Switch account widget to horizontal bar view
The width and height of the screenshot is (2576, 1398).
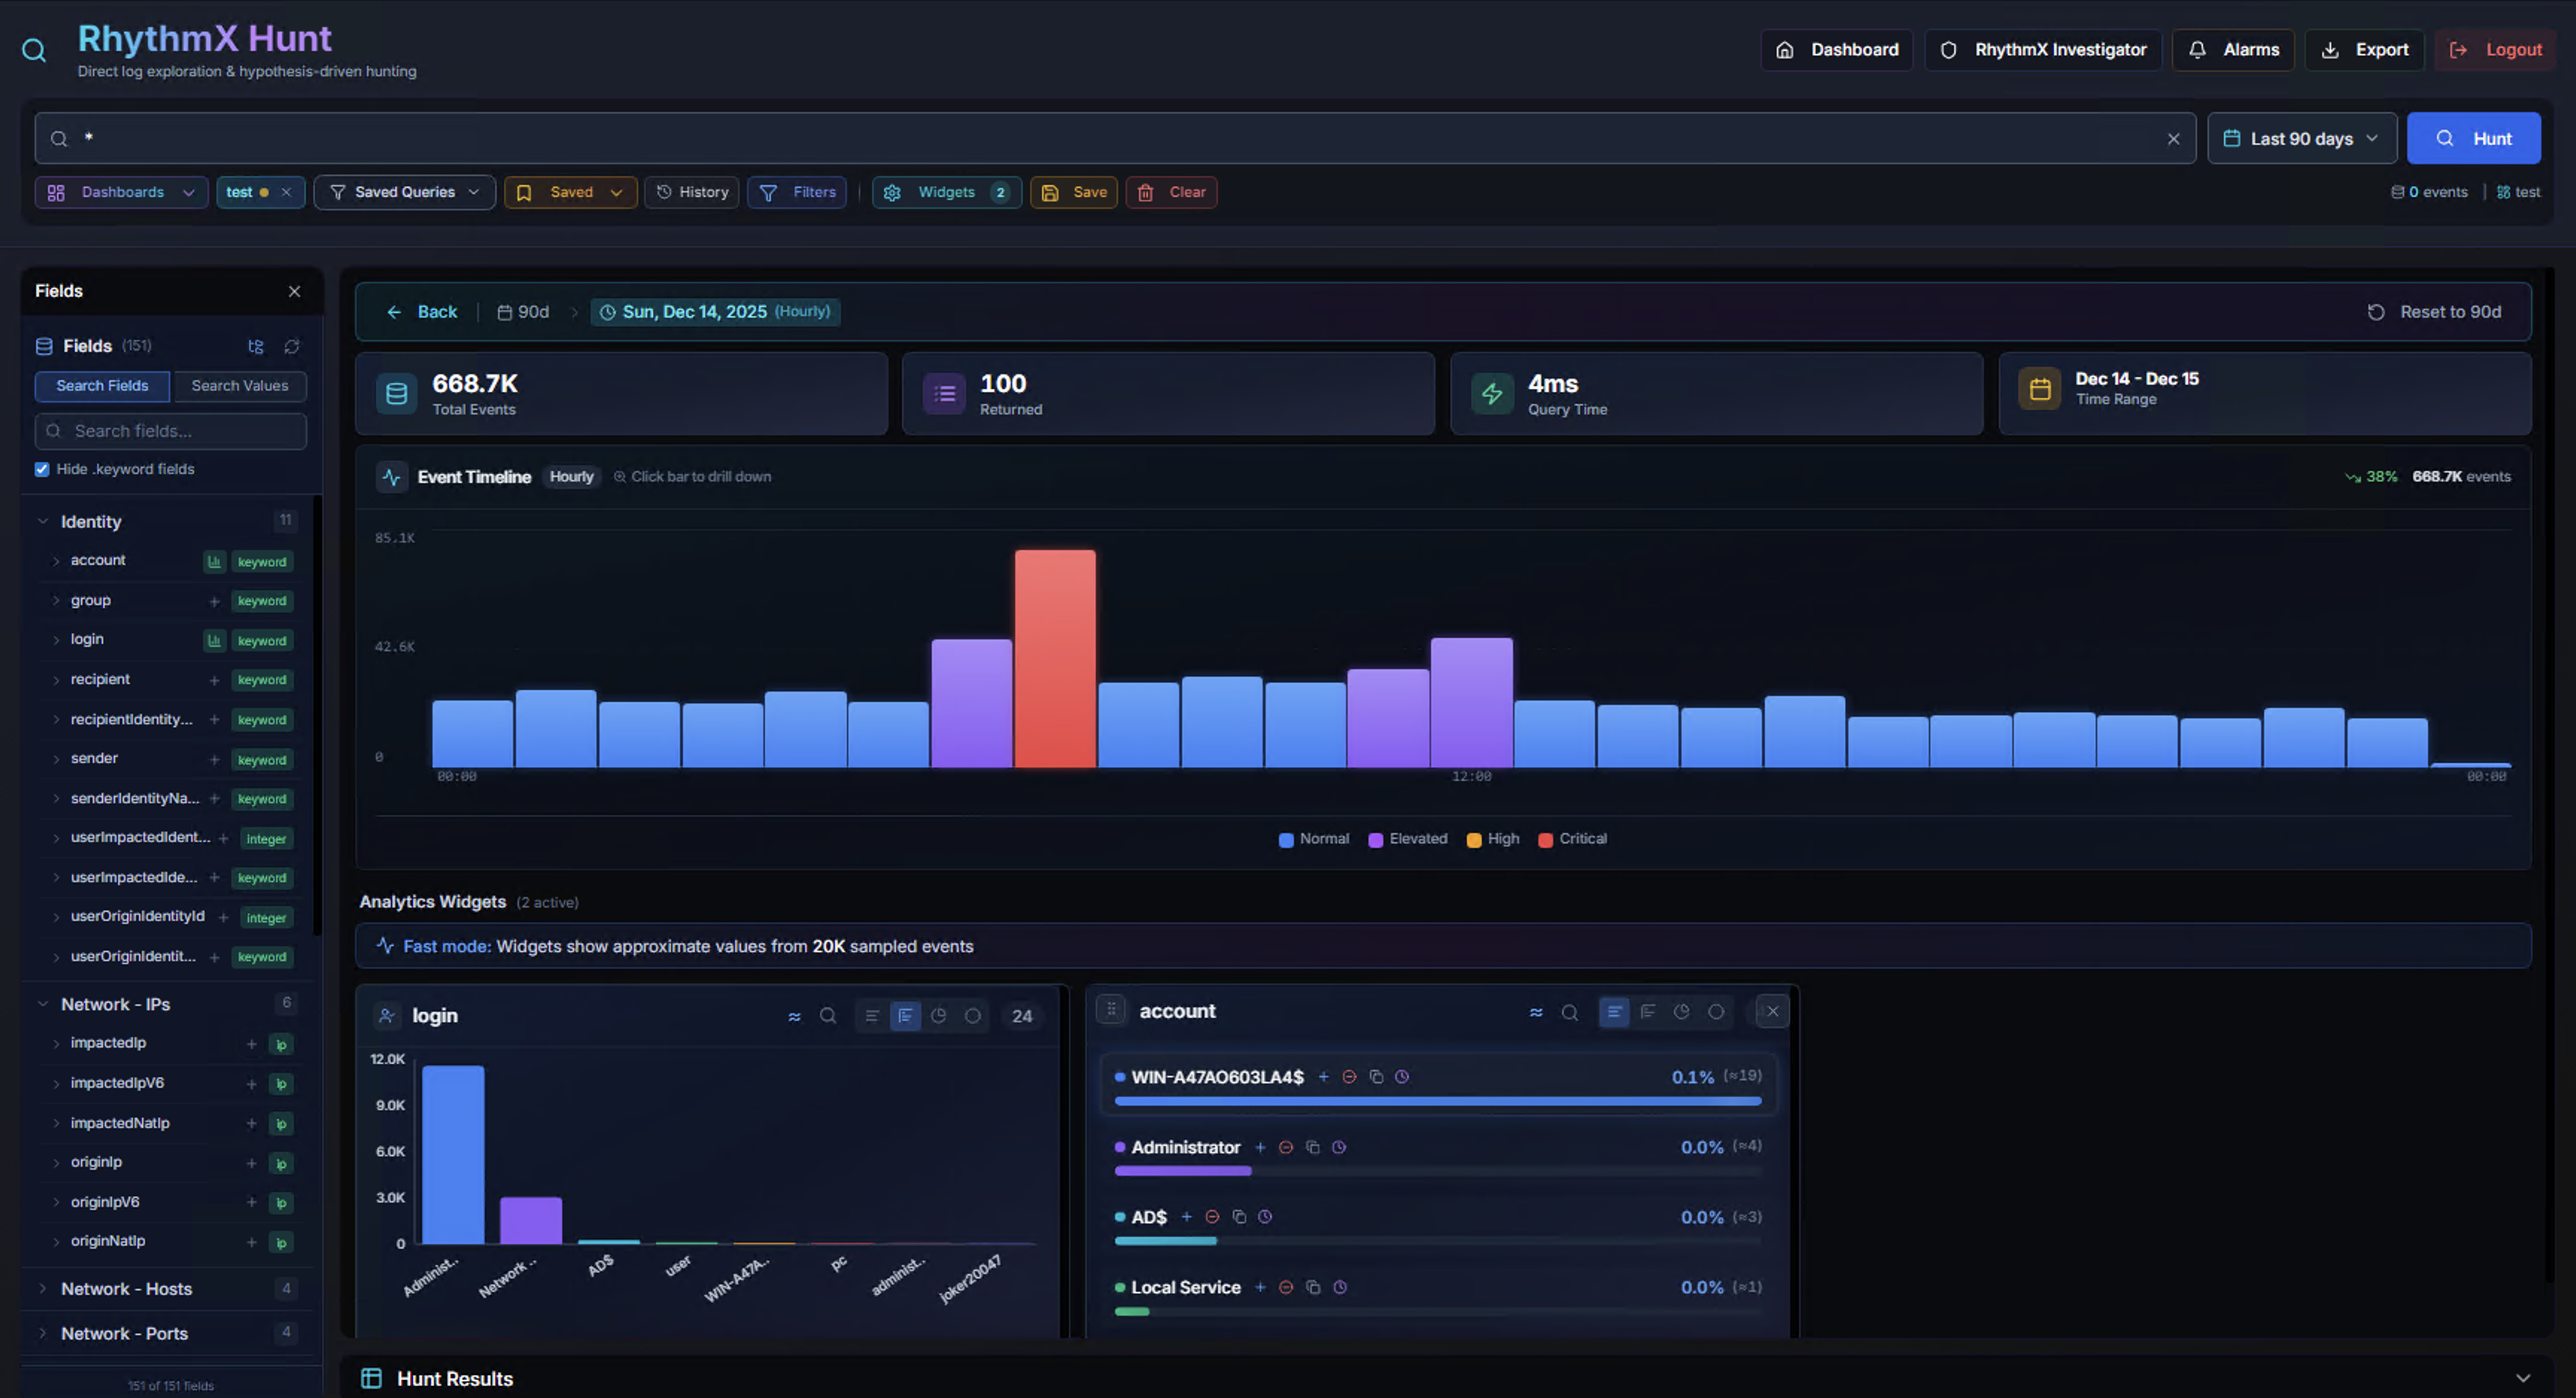pos(1648,1011)
